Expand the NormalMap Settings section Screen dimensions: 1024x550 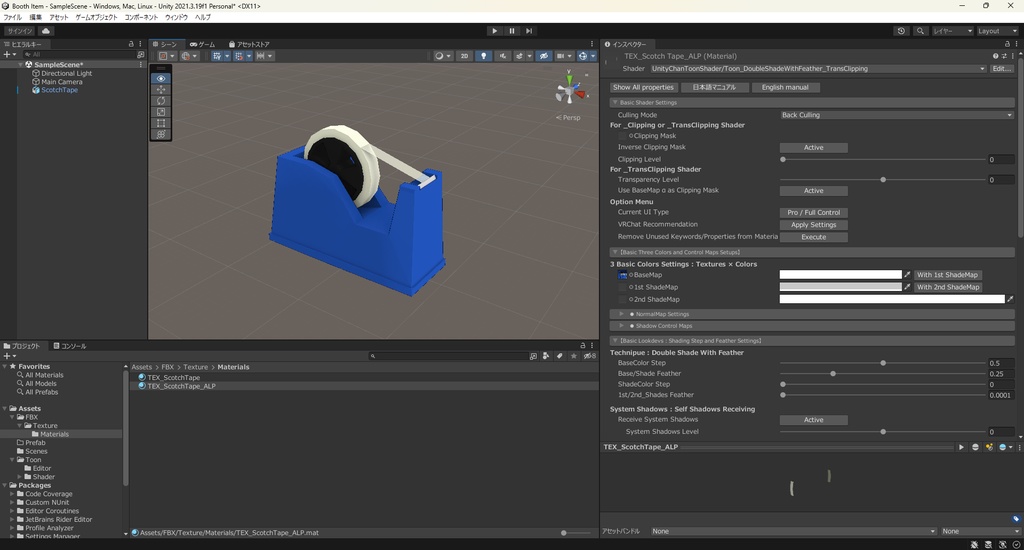click(622, 314)
